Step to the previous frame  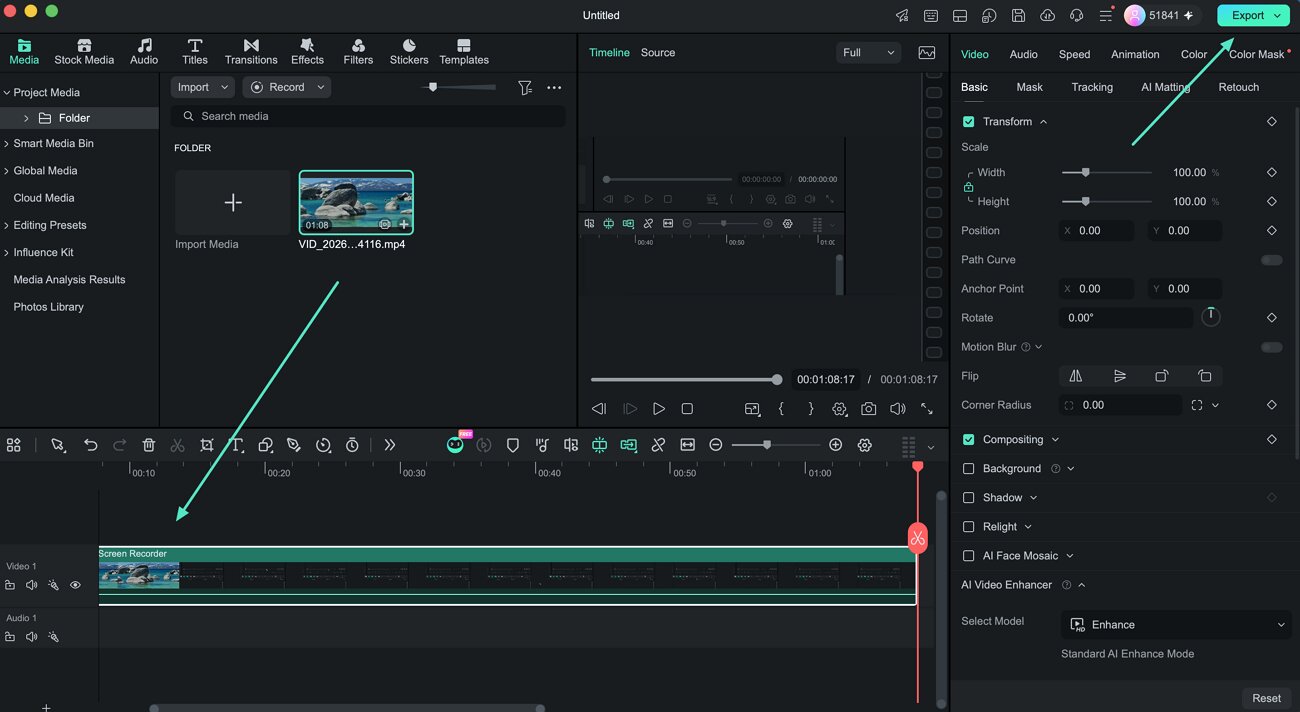599,409
